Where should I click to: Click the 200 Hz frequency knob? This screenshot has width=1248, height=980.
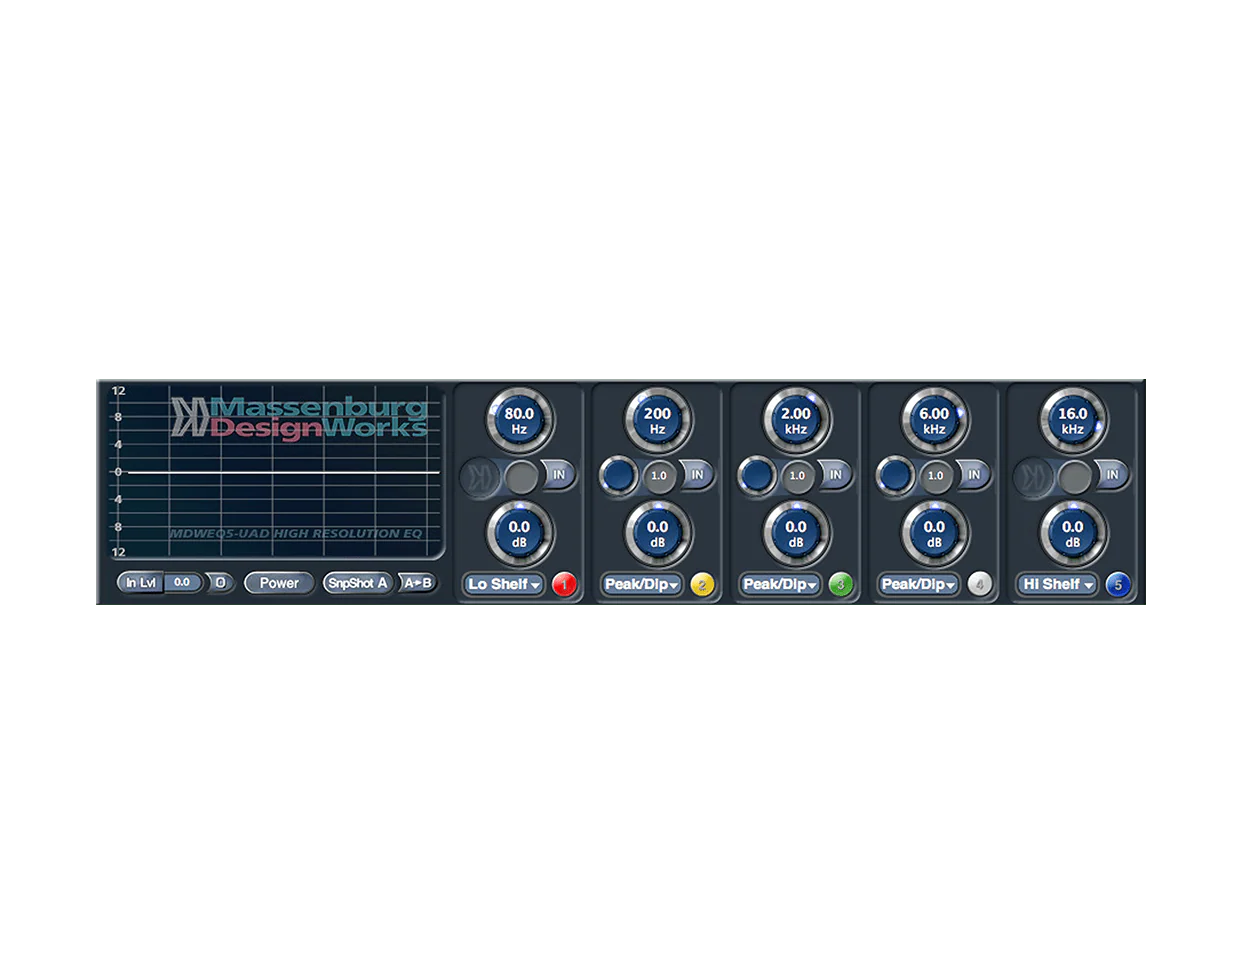pyautogui.click(x=657, y=421)
